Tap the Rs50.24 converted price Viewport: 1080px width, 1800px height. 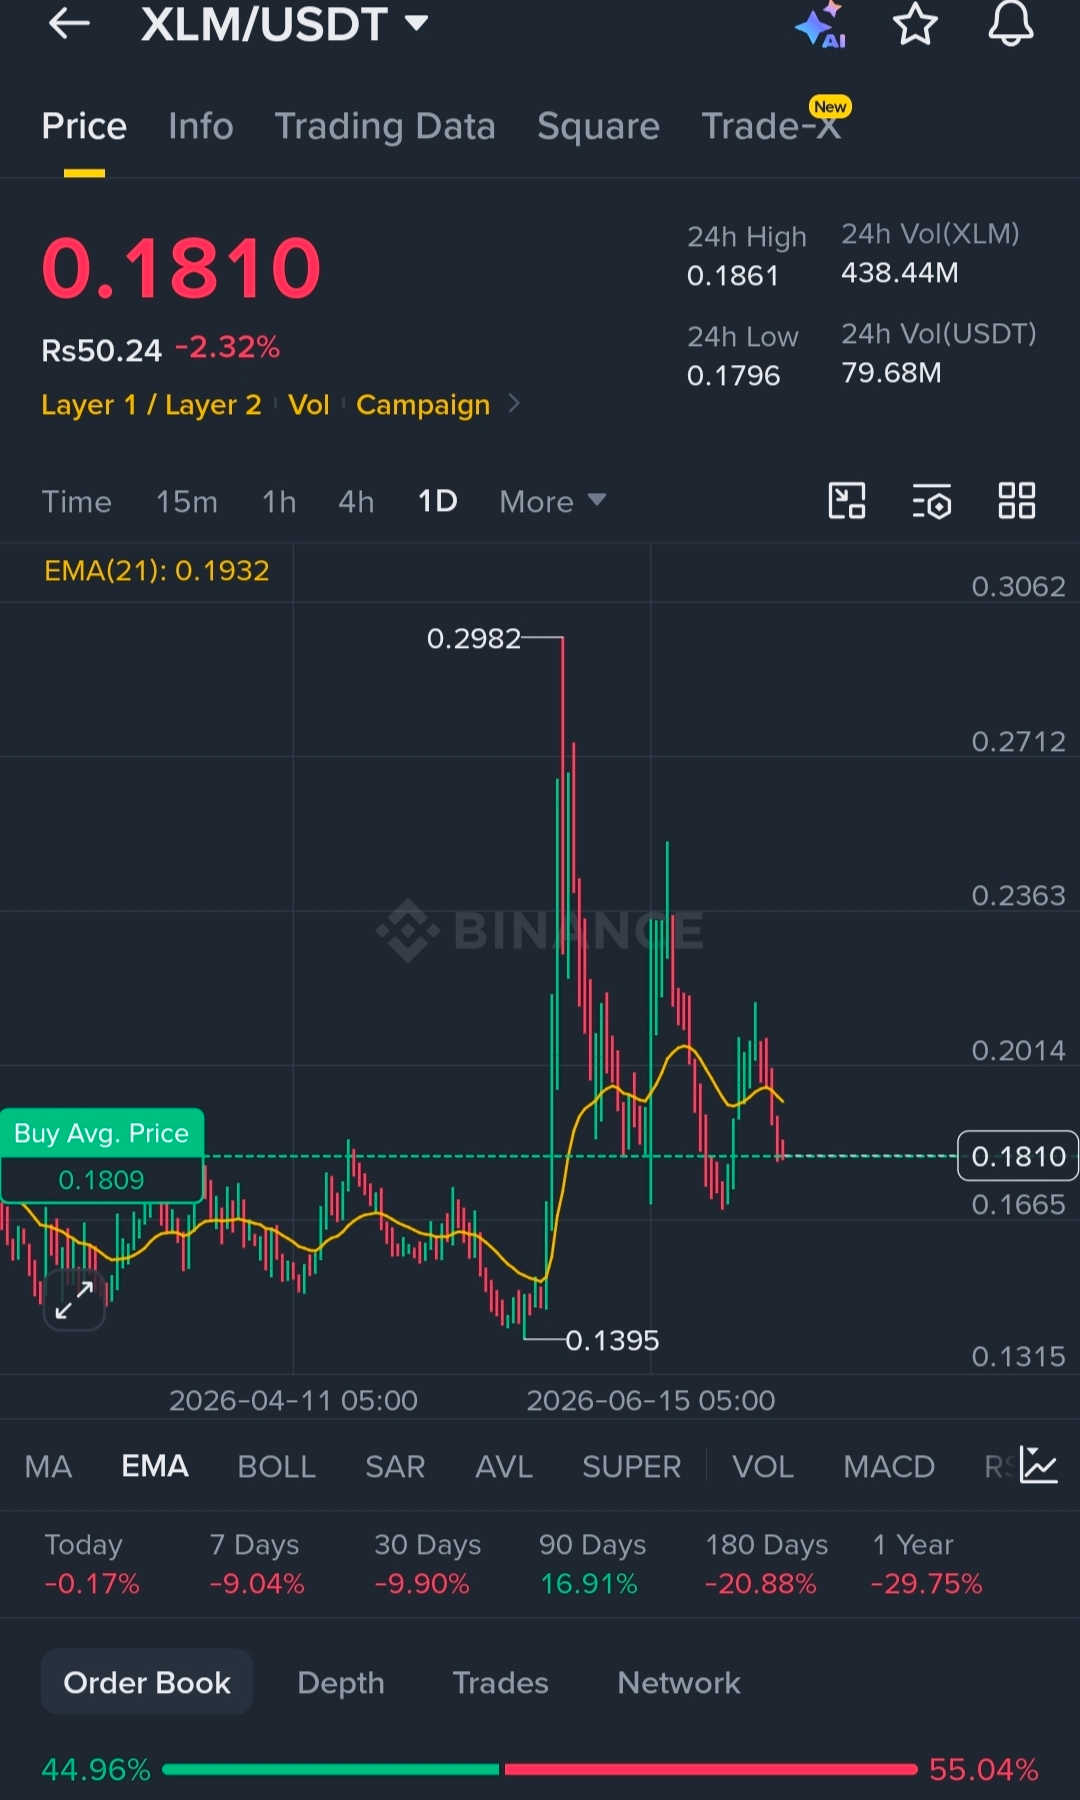pyautogui.click(x=101, y=350)
